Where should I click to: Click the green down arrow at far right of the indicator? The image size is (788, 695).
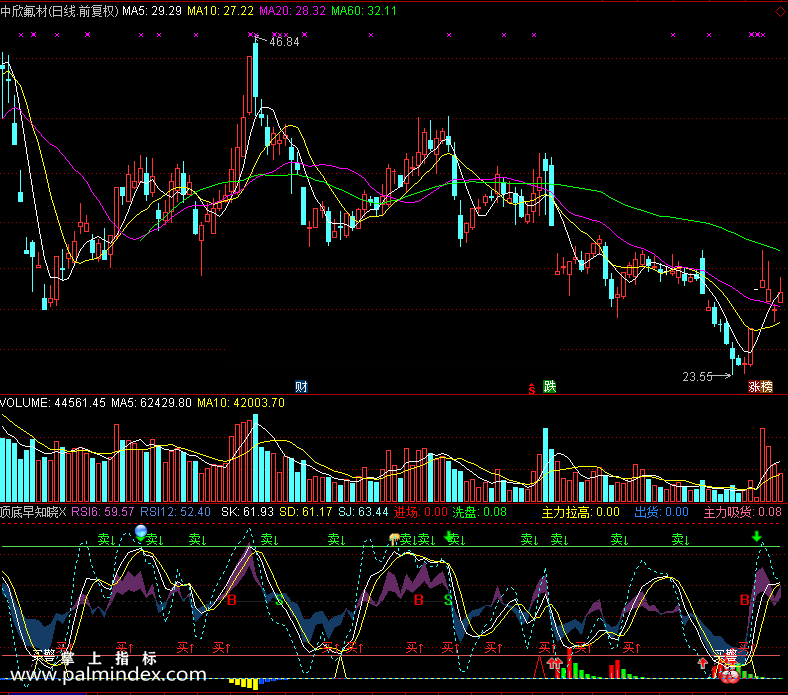click(x=757, y=537)
